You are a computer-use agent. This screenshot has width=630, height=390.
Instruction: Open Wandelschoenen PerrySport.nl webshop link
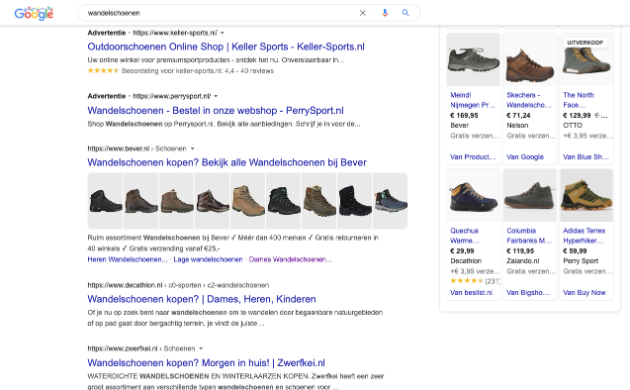pyautogui.click(x=215, y=110)
